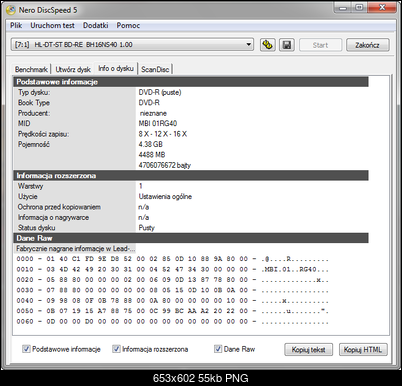Click the raw data row 0030
Viewport: 402px width, 386px height.
coord(172,290)
